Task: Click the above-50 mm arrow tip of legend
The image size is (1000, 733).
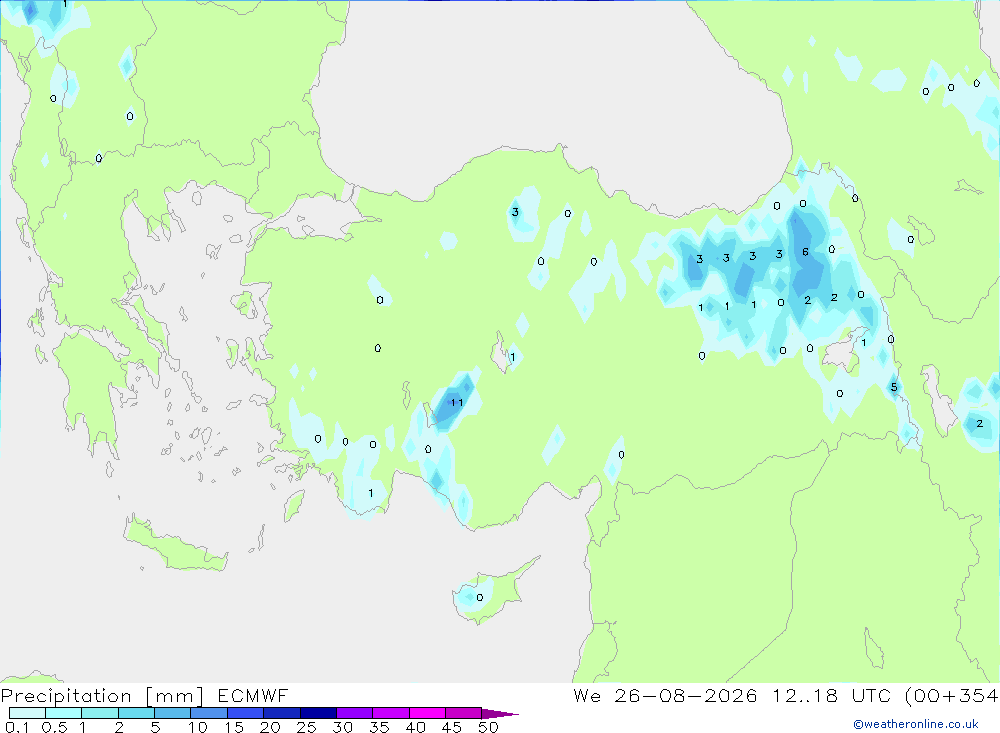Action: click(499, 714)
